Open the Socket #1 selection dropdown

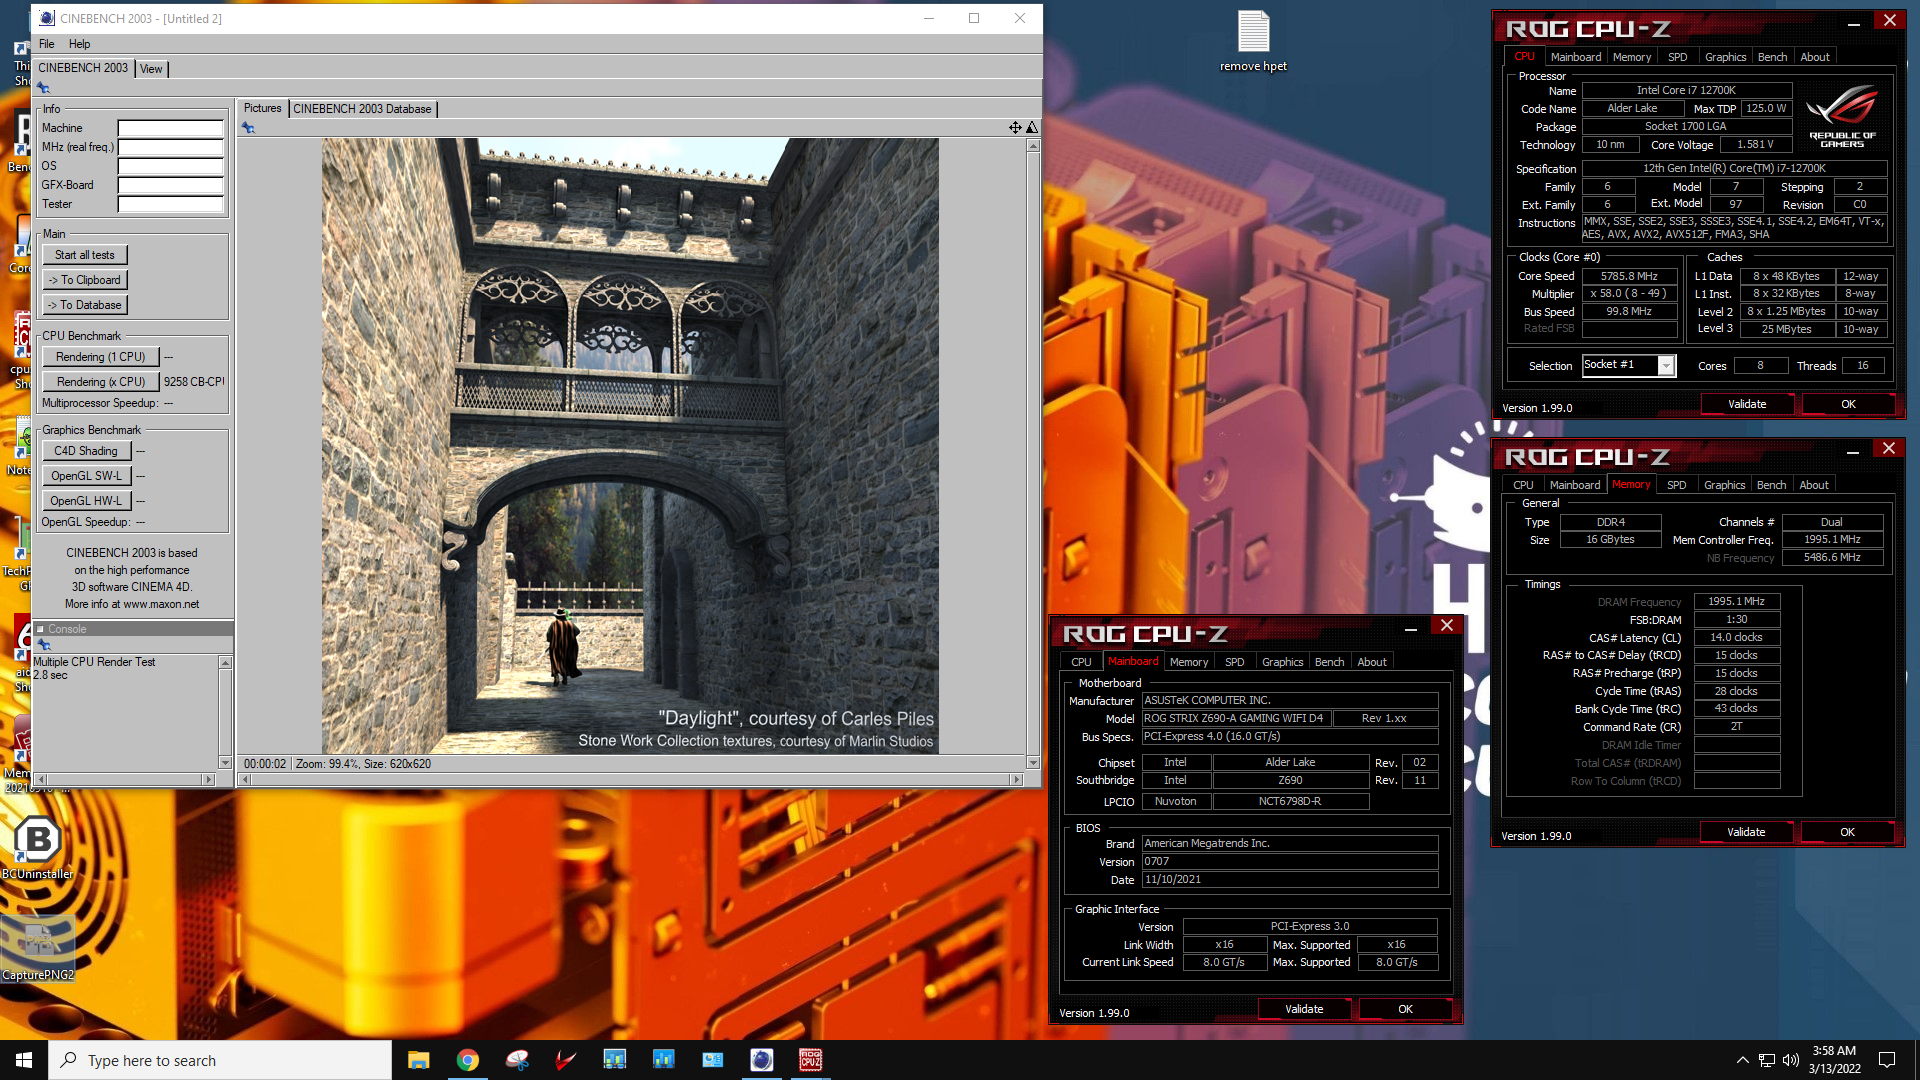(1666, 366)
